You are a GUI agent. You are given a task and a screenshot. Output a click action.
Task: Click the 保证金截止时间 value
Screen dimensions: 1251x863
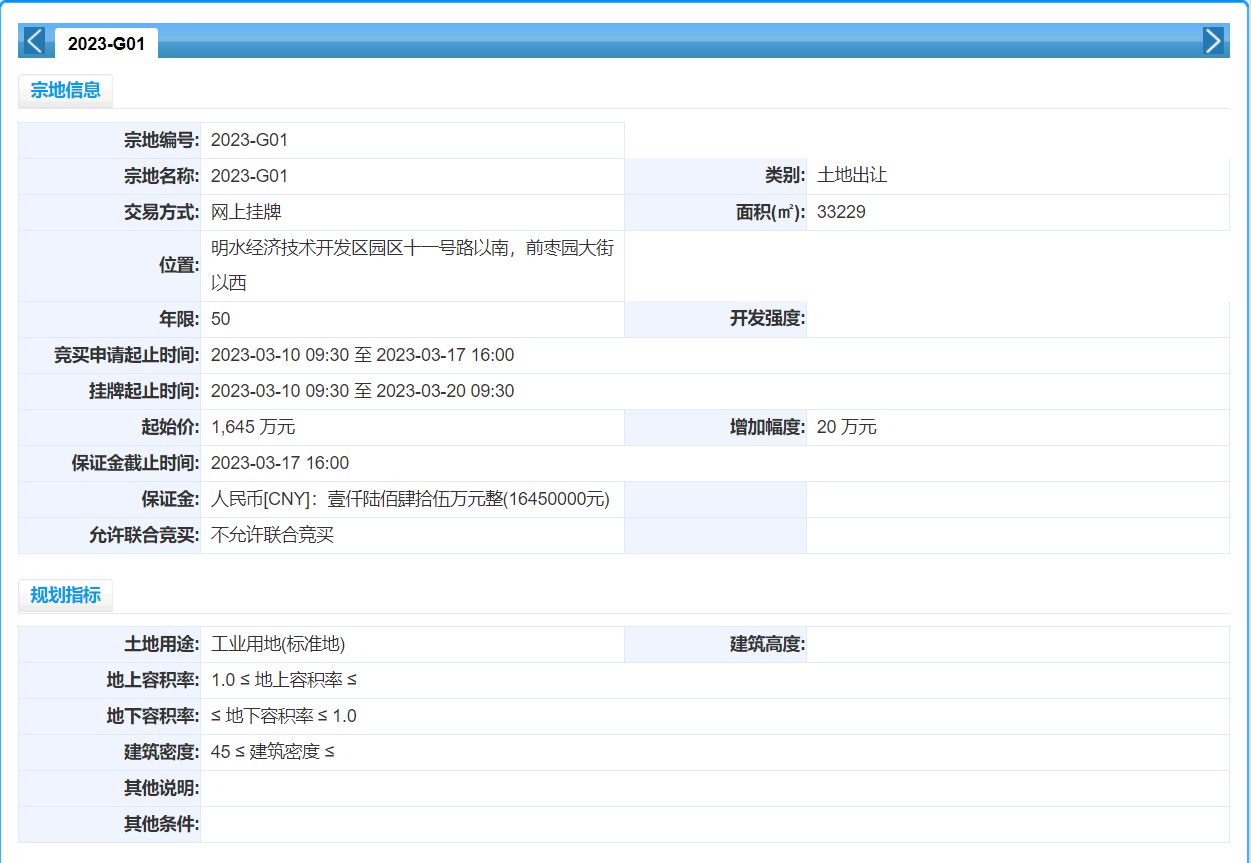tap(280, 463)
